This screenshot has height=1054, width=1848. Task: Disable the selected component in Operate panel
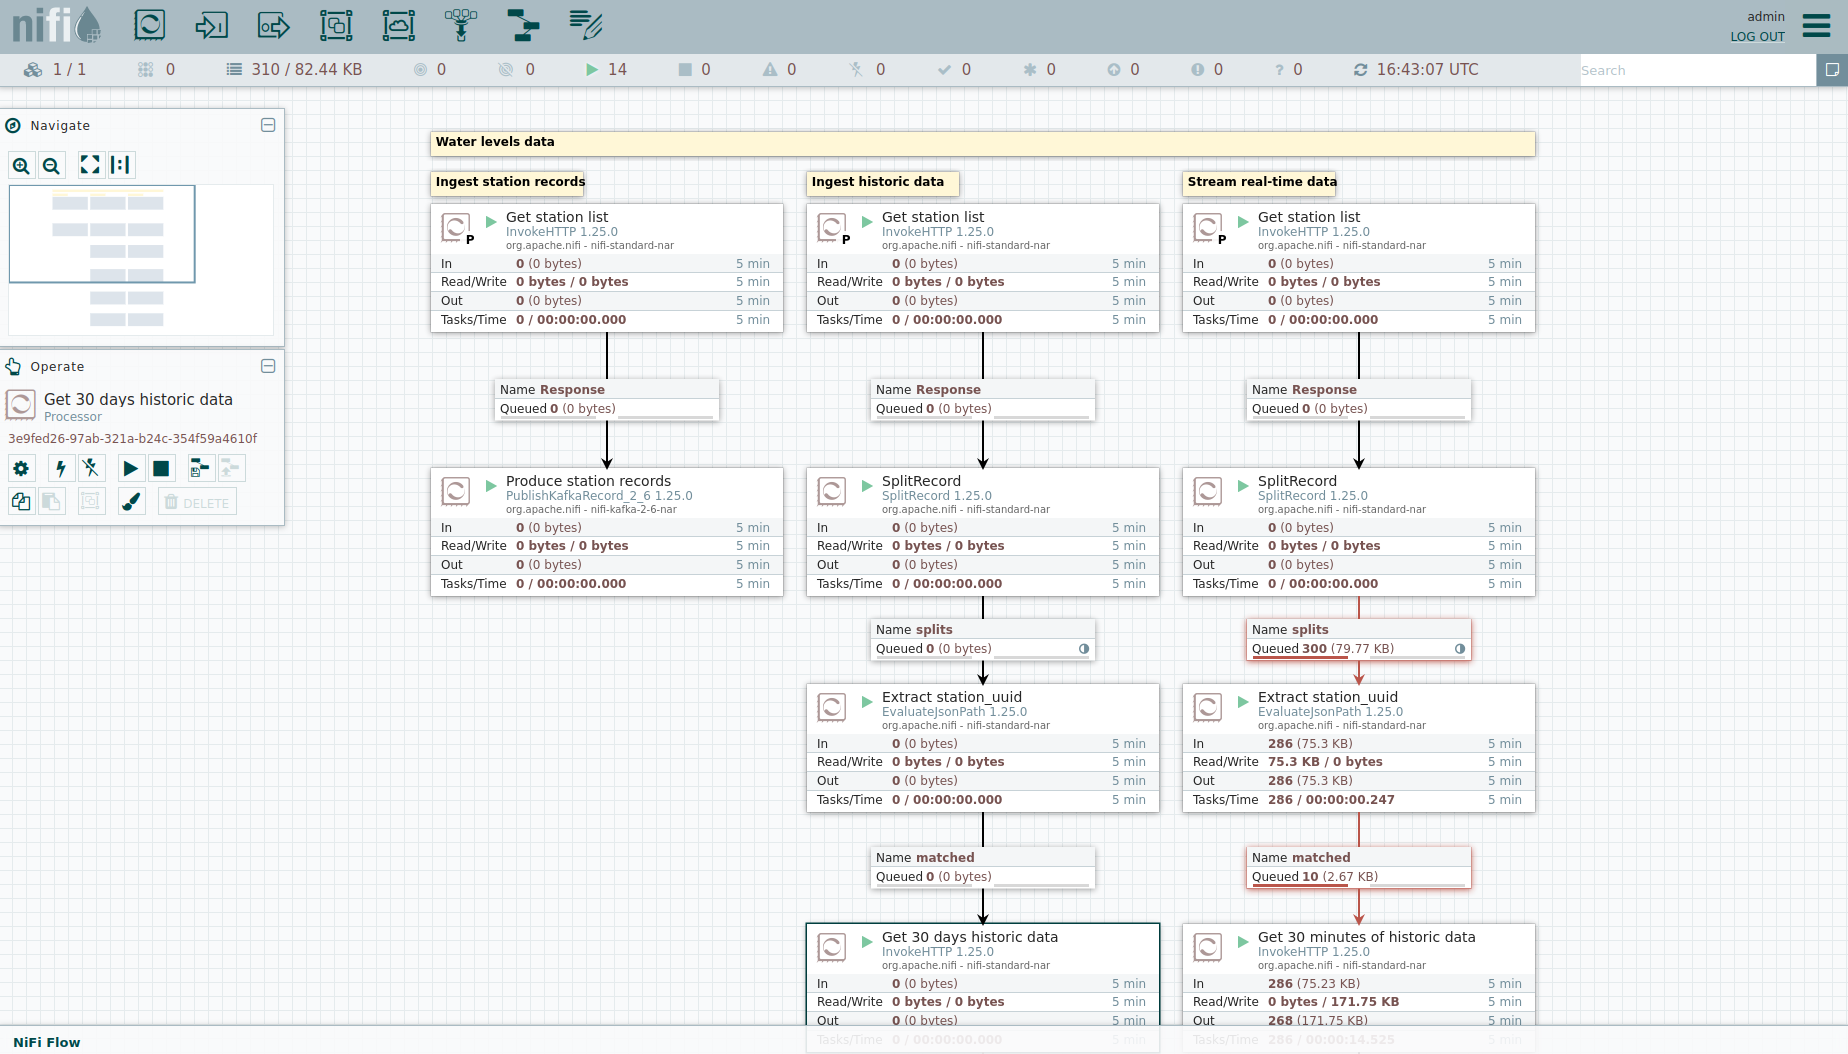tap(91, 468)
